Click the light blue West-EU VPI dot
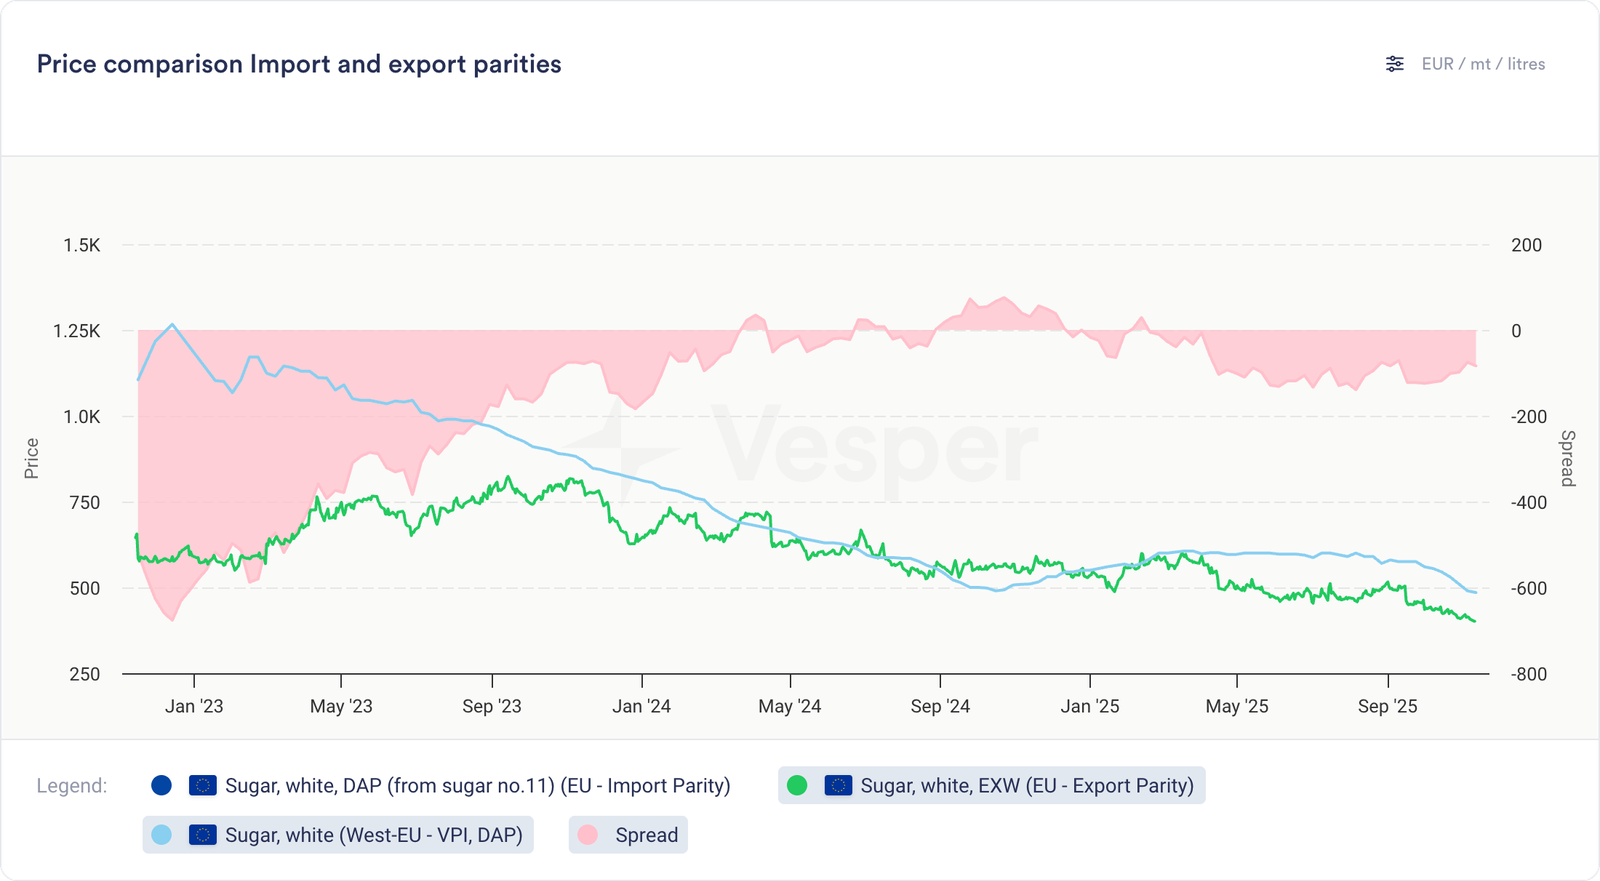Screen dimensions: 1600x881 [x=161, y=835]
